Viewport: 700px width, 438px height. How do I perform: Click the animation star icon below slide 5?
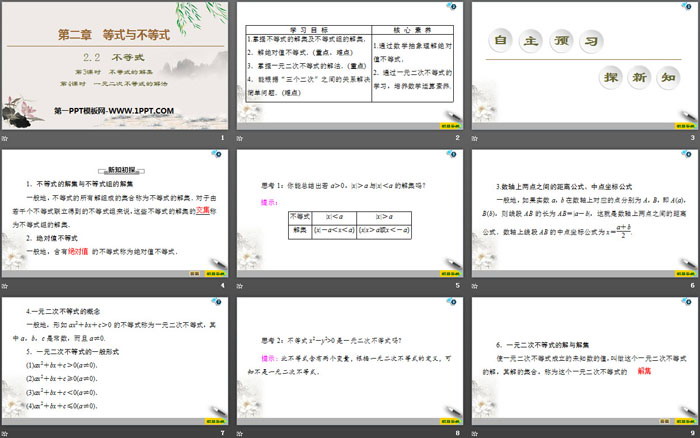coord(239,285)
